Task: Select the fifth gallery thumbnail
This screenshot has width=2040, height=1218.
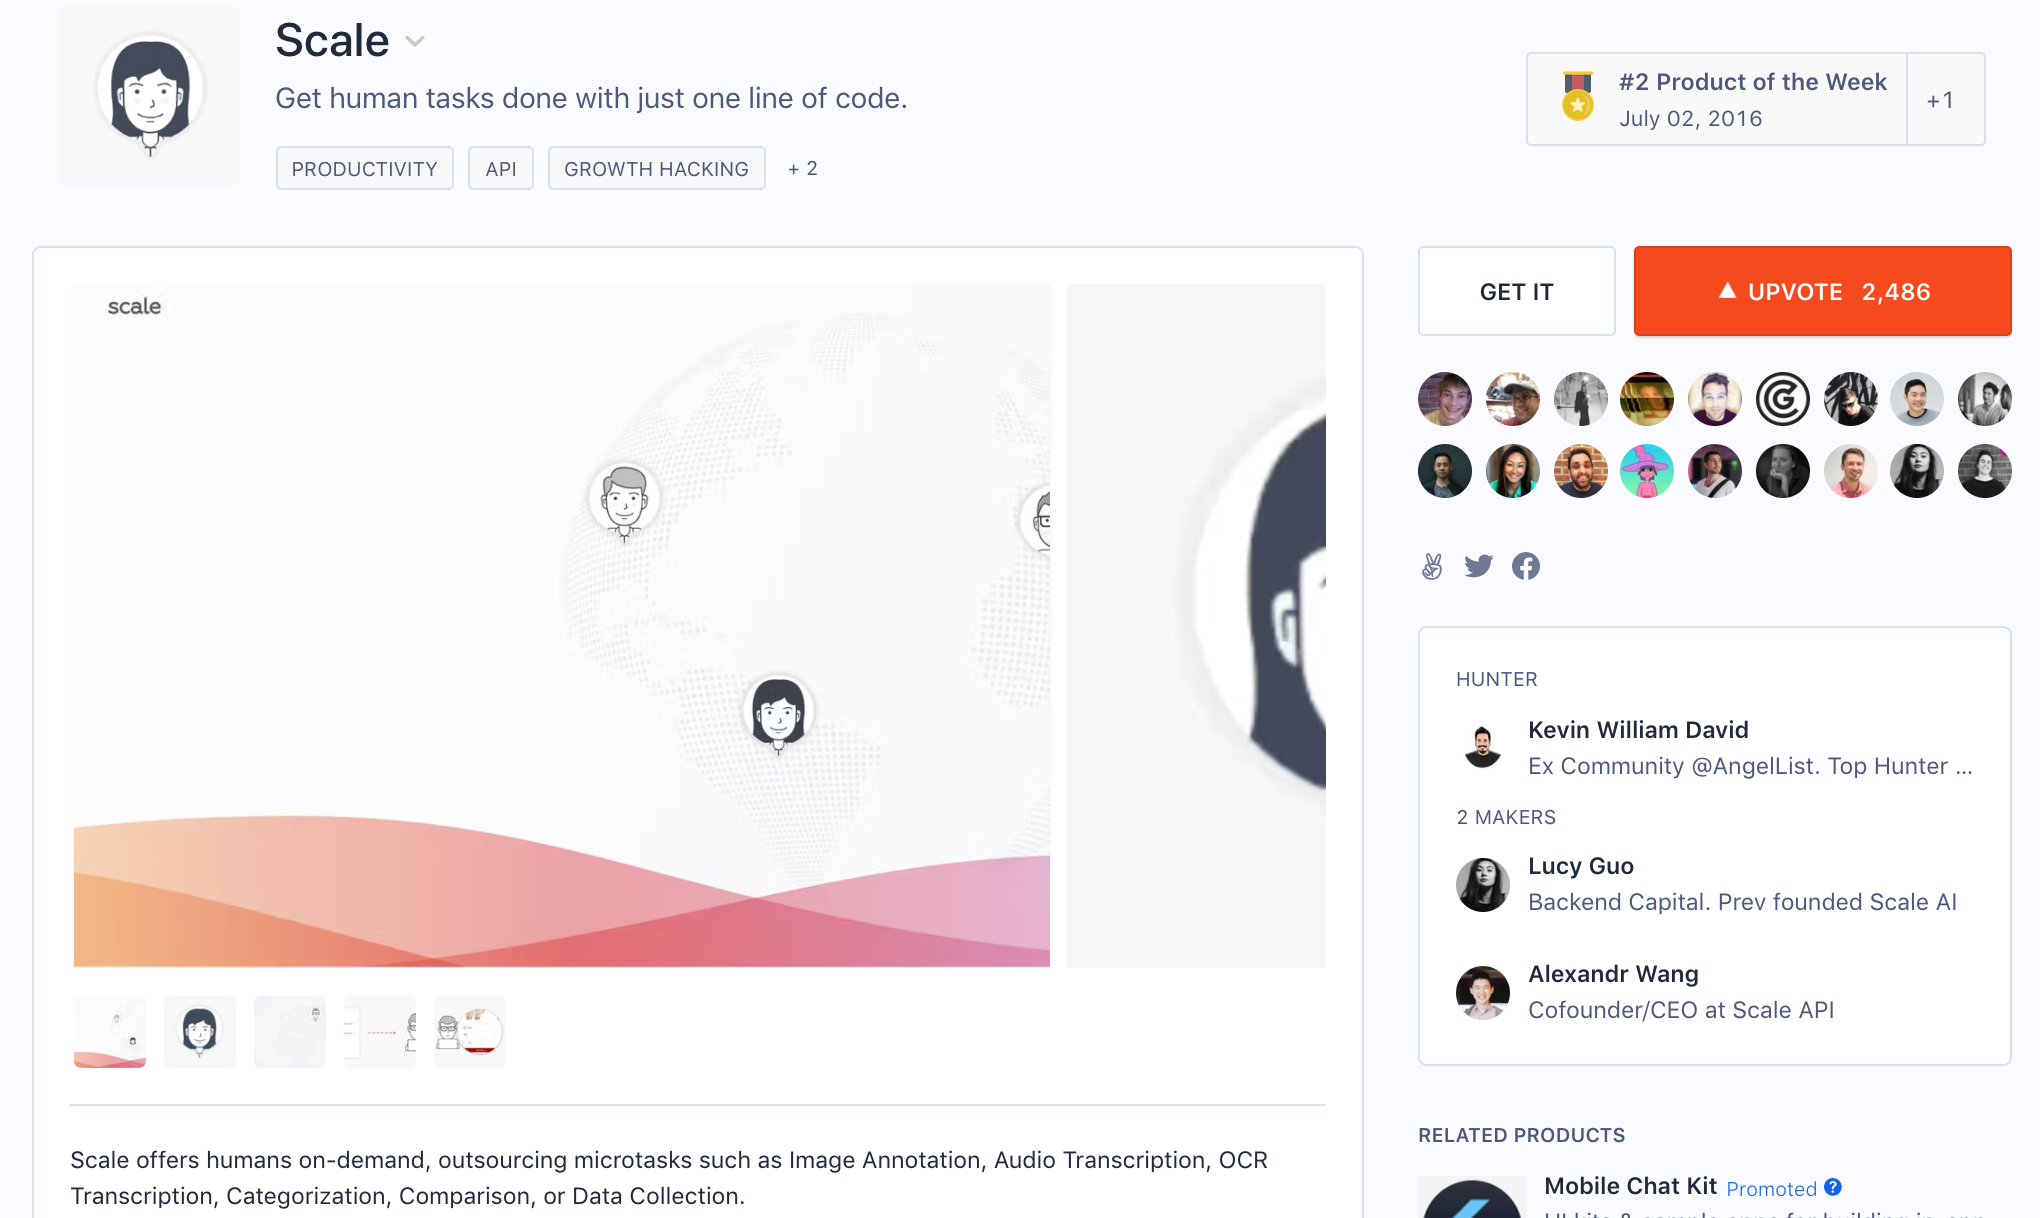Action: pyautogui.click(x=470, y=1031)
